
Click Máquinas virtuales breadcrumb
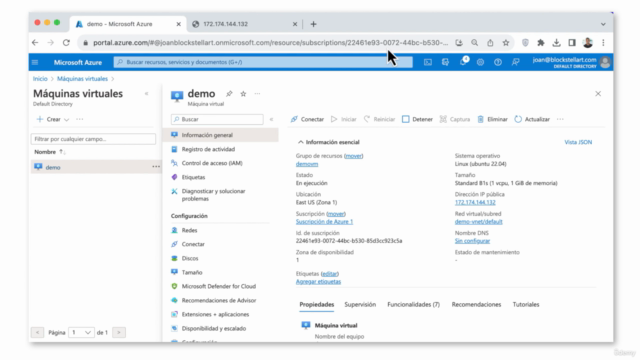pos(82,79)
